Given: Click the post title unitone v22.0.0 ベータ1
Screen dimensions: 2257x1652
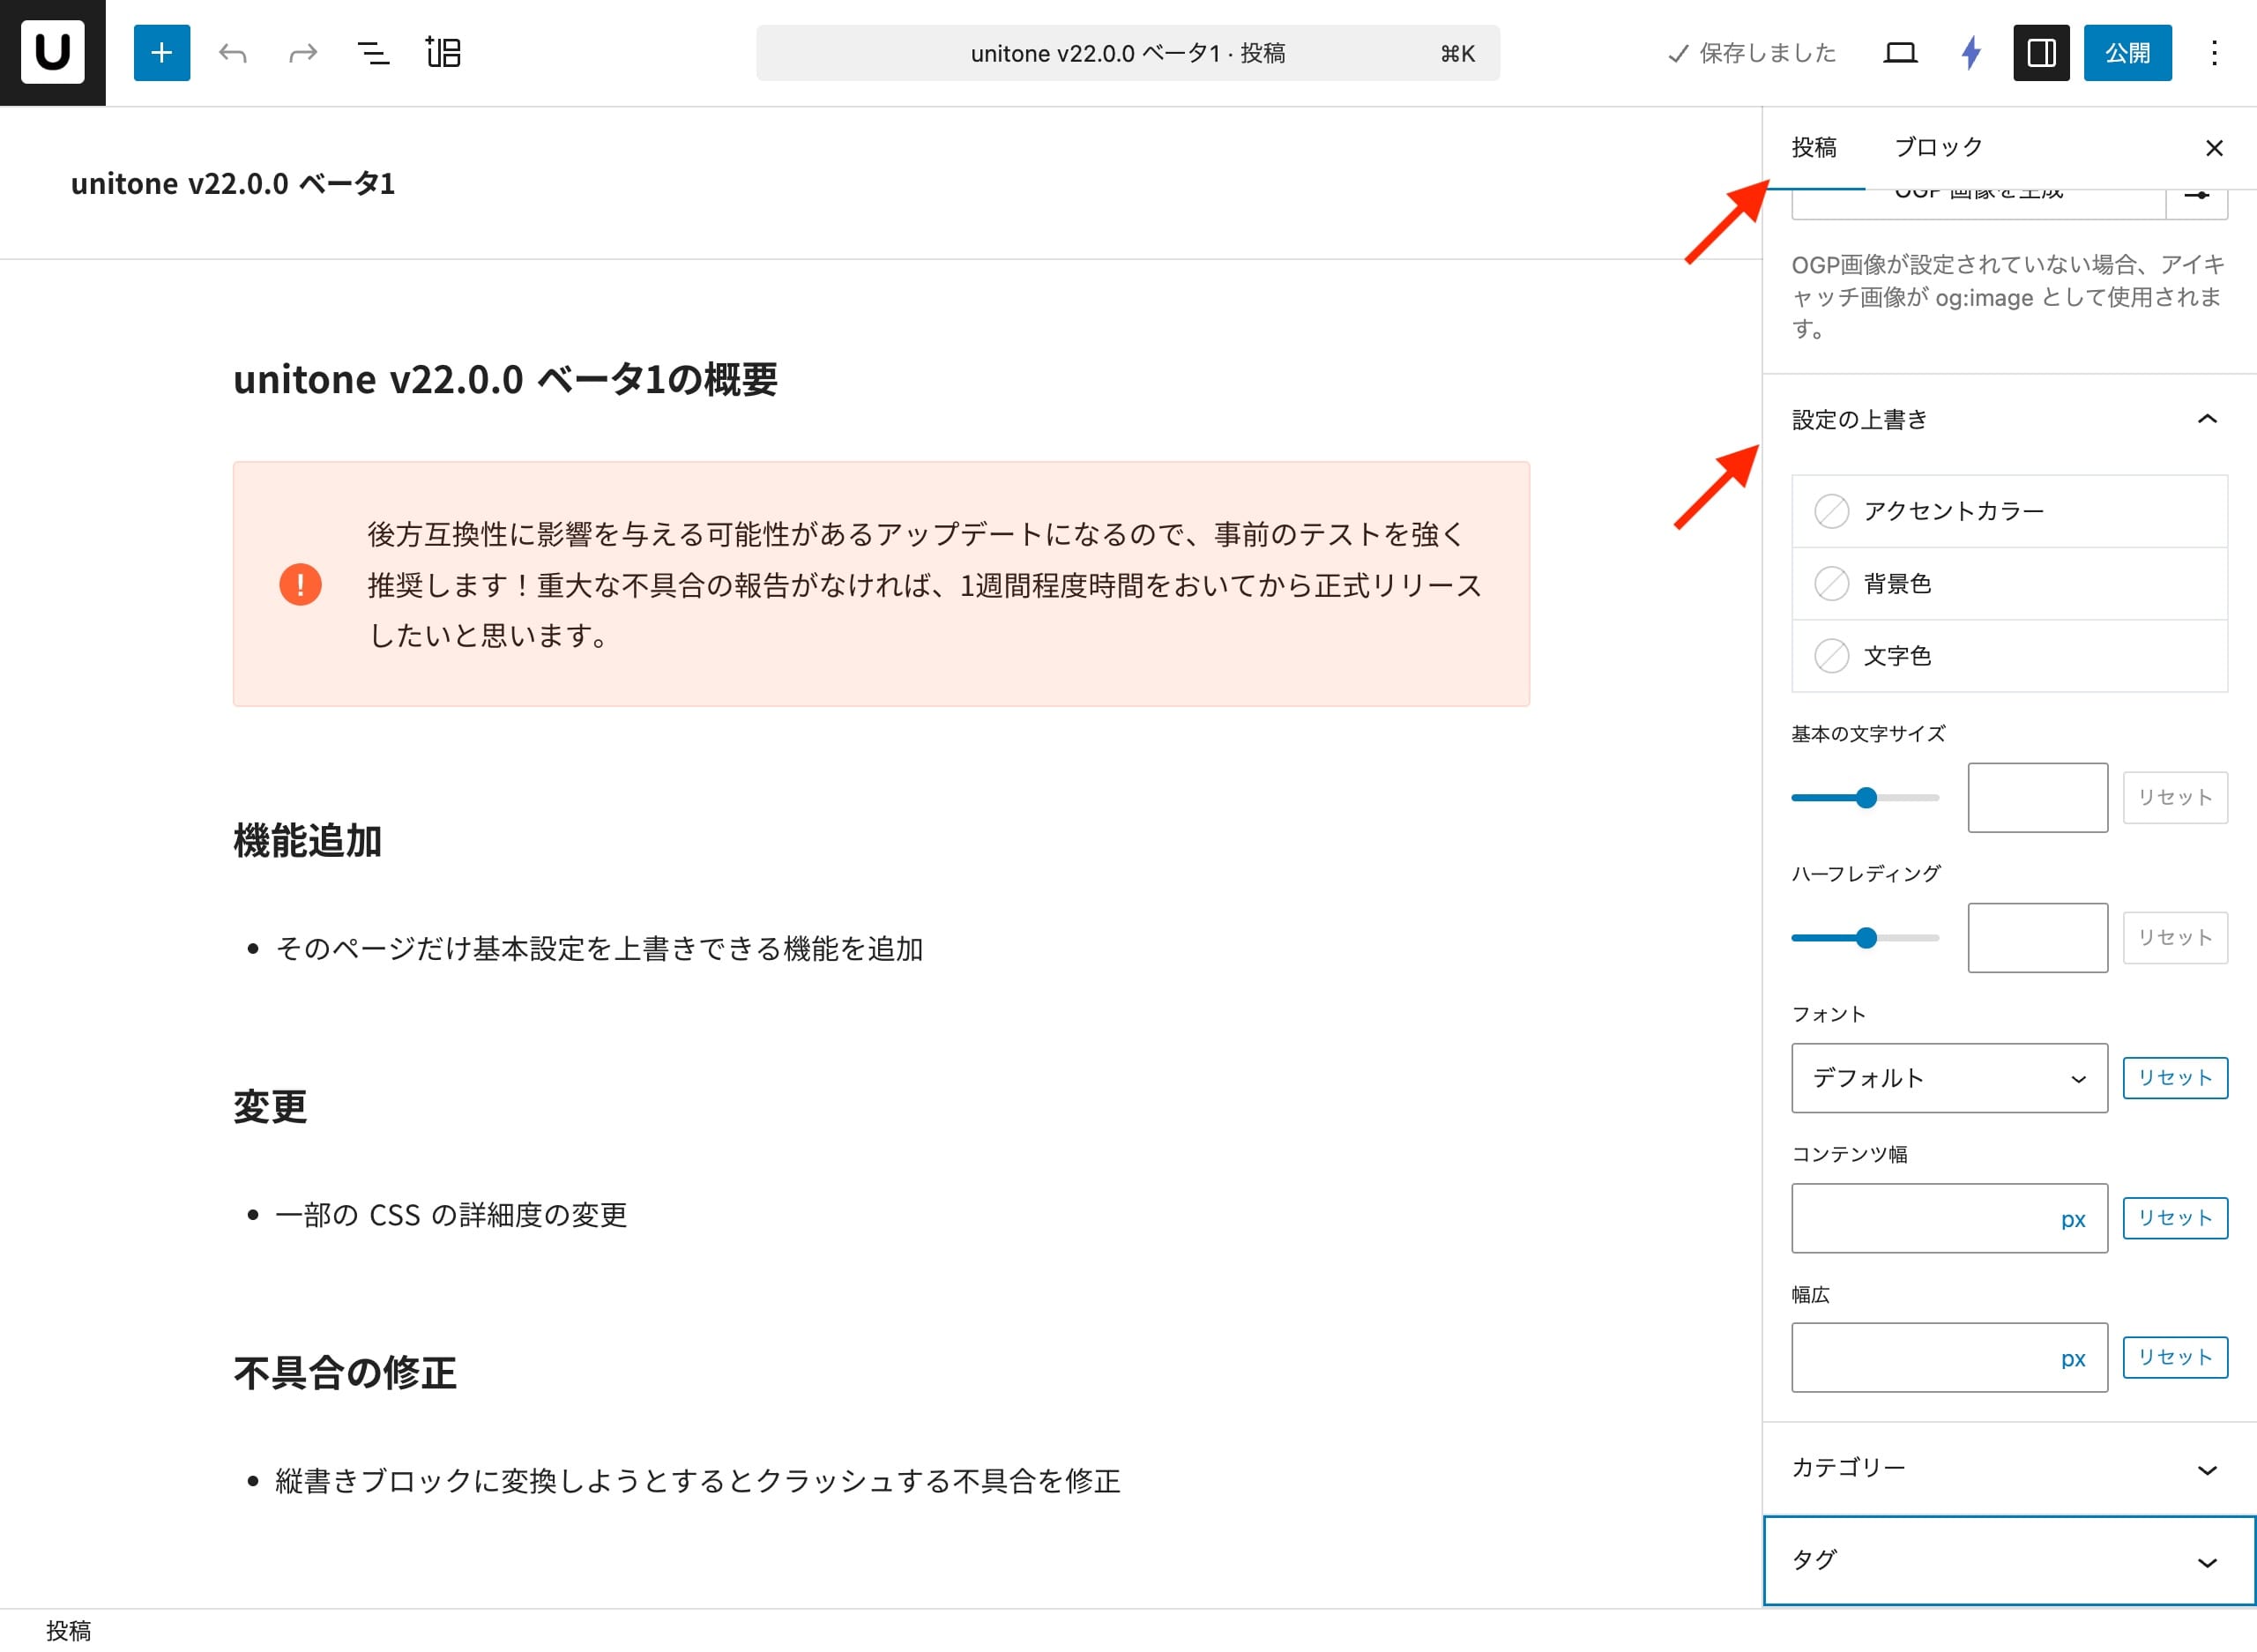Looking at the screenshot, I should tap(233, 184).
